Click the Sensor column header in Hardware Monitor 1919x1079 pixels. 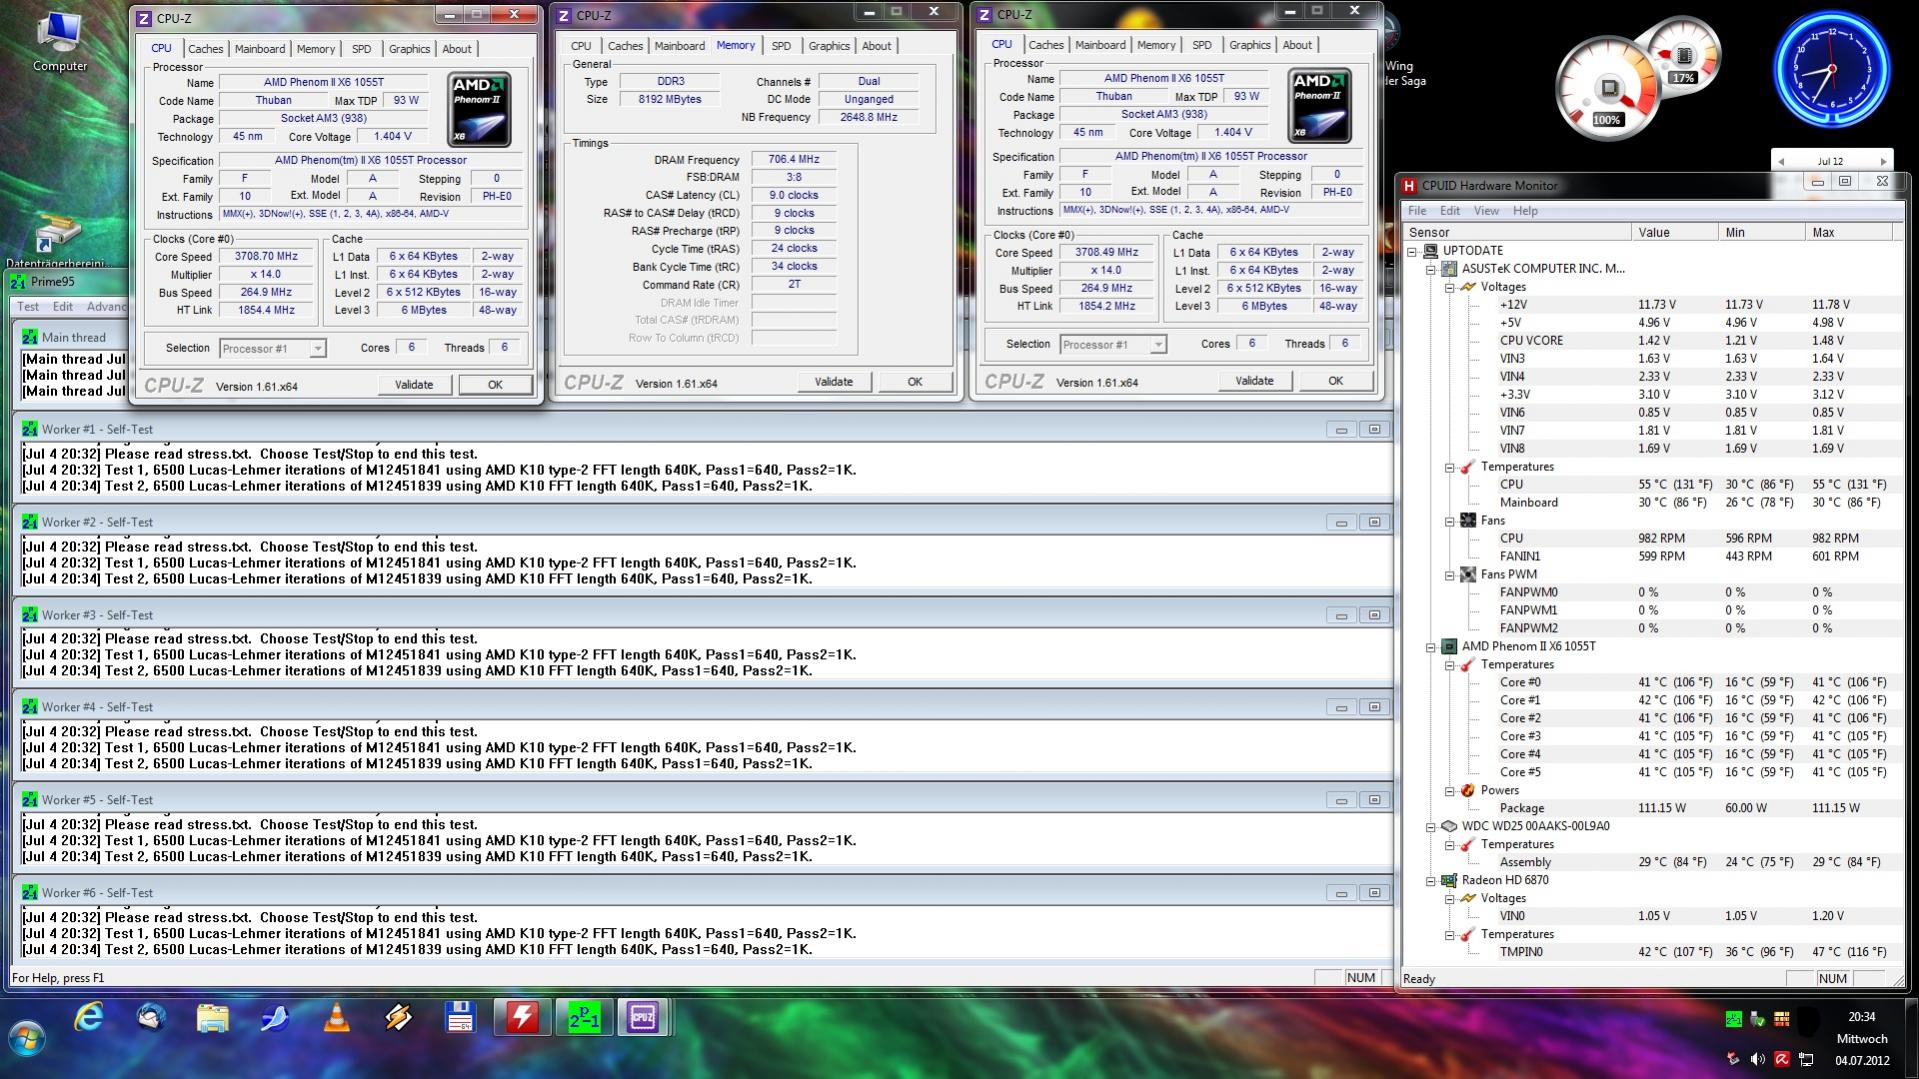1517,233
